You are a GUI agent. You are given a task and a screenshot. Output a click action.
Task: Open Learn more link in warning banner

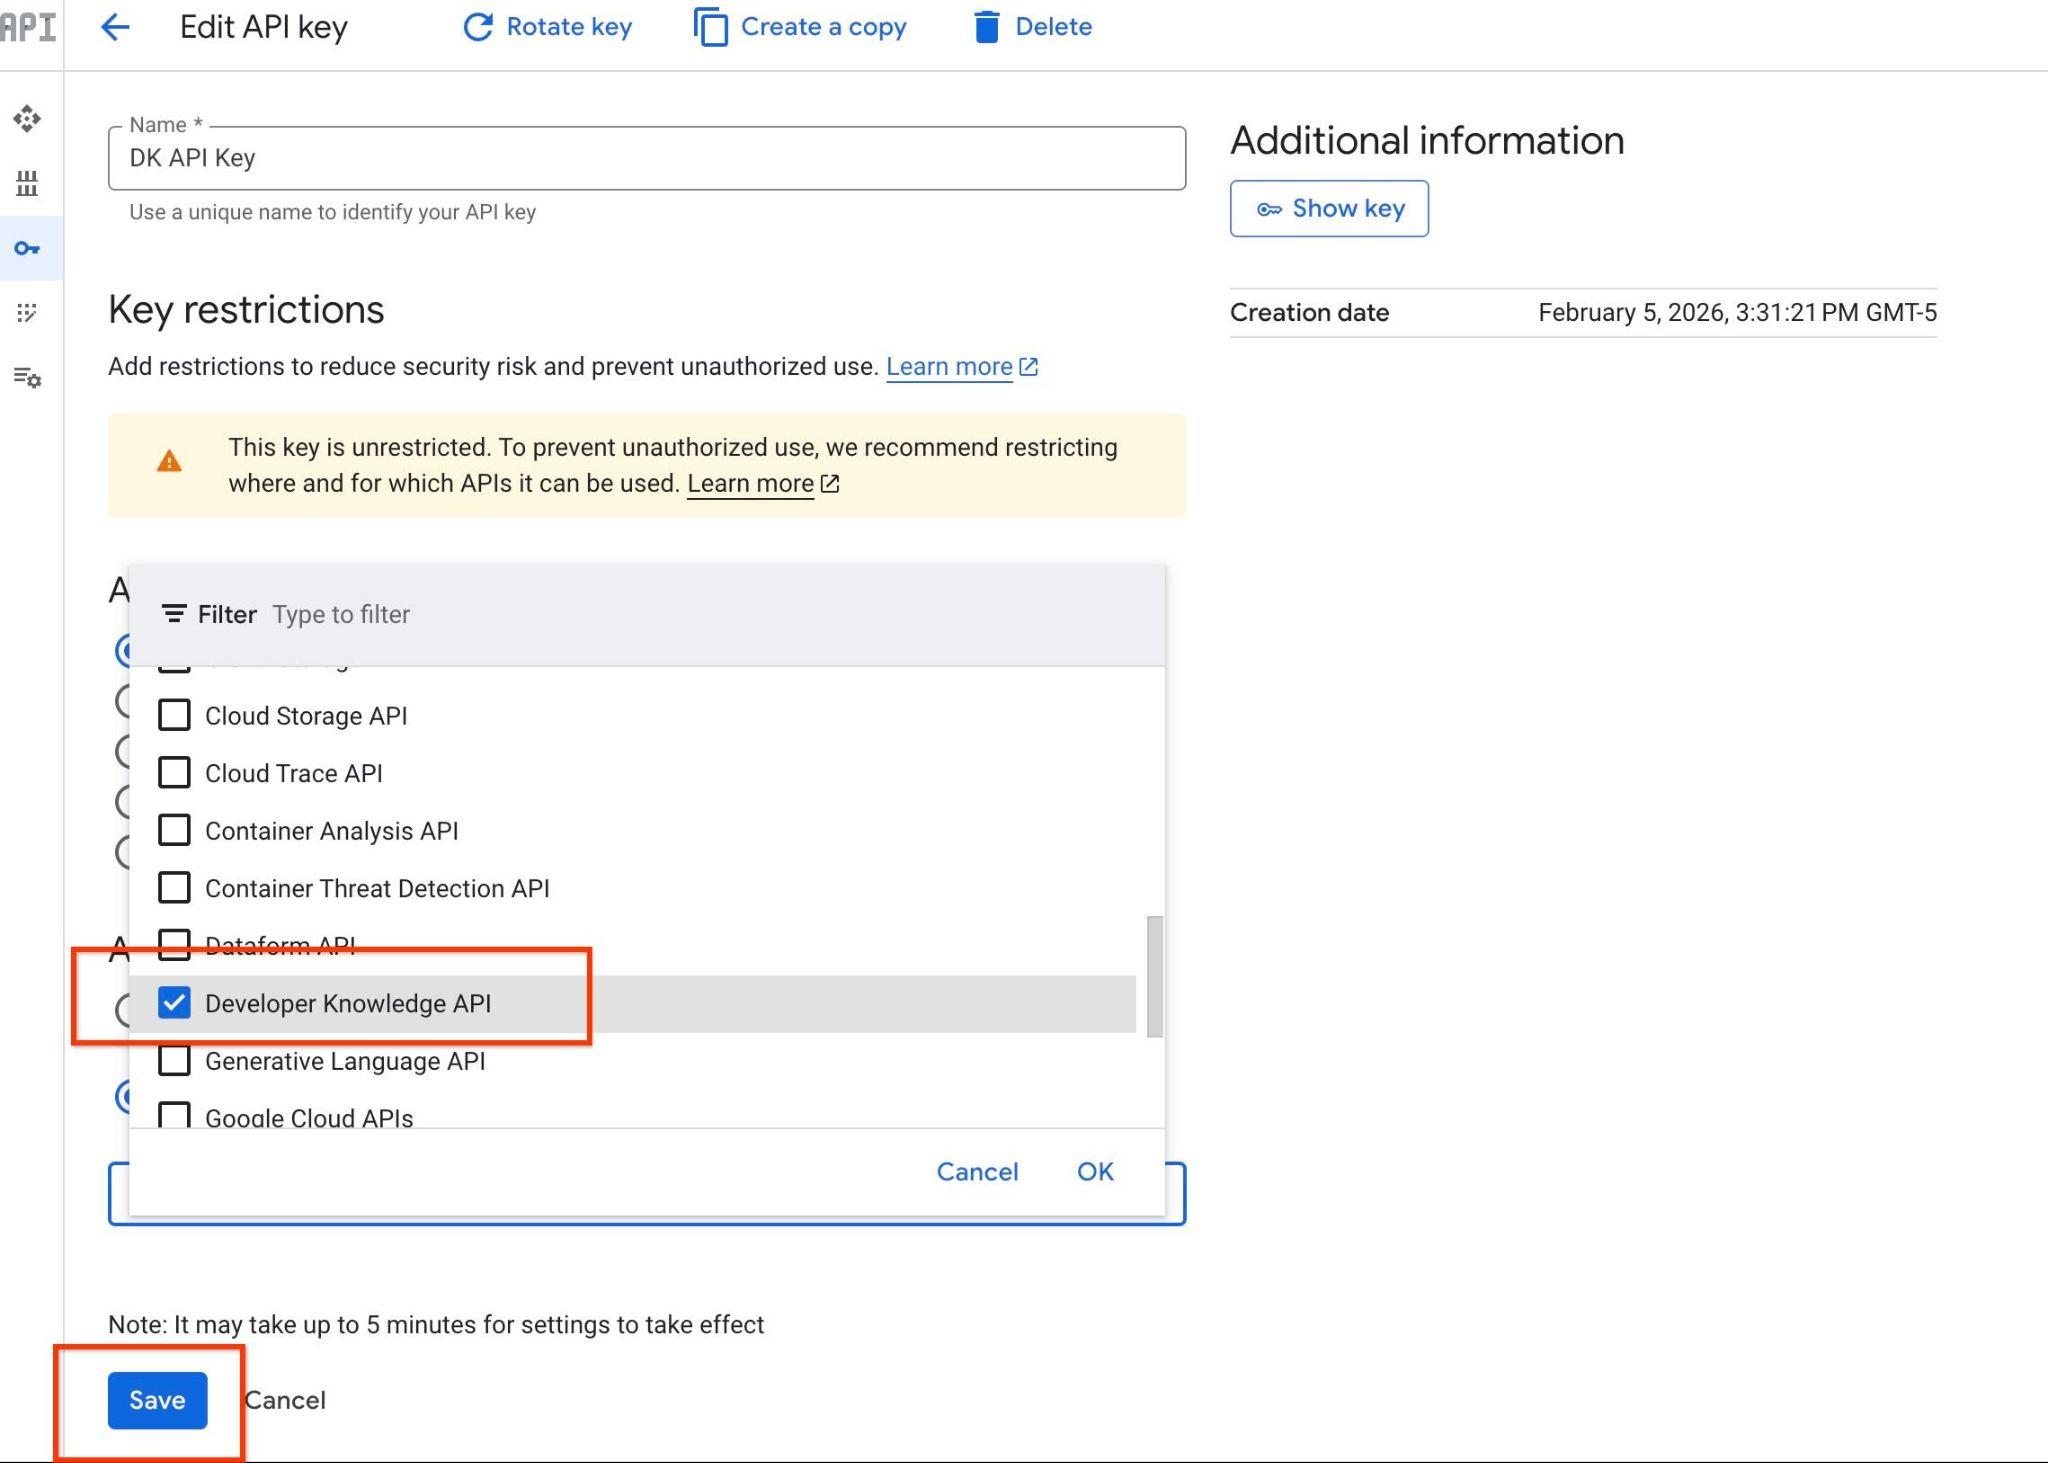[751, 484]
